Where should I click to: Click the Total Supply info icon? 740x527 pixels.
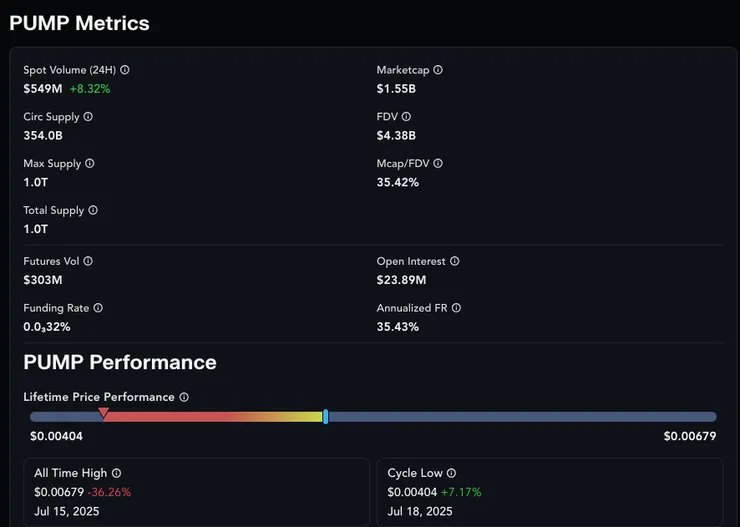click(x=93, y=210)
